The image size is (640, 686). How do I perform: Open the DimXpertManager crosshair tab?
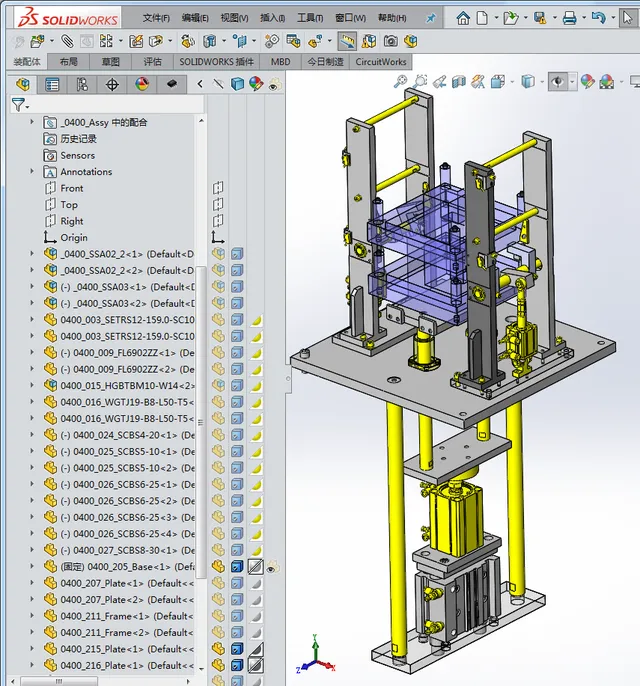coord(112,85)
